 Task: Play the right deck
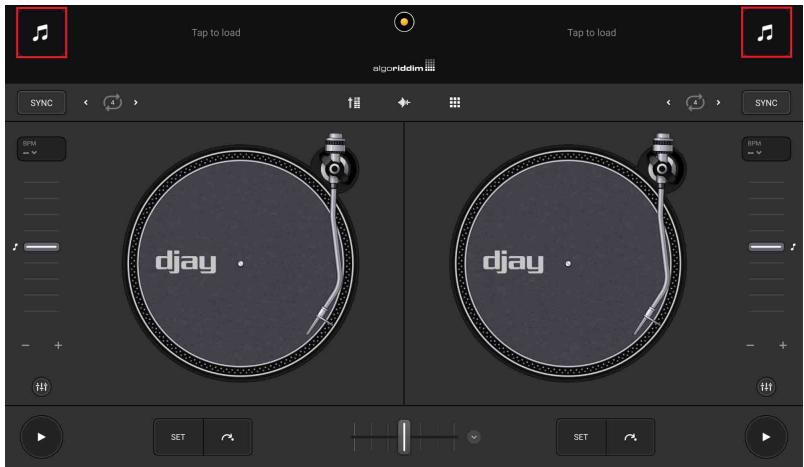[x=766, y=437]
